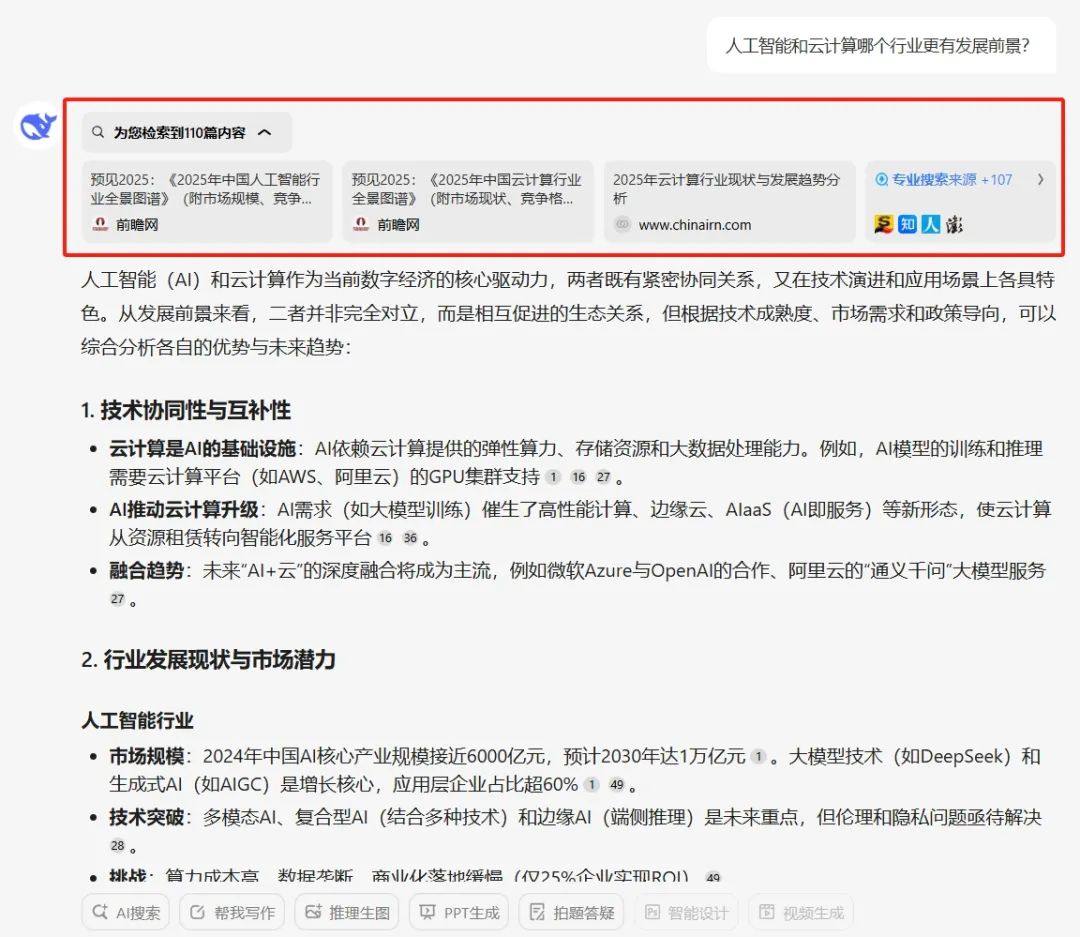Open citation 1 after GPU集群支持
Screen dimensions: 1080x937
[553, 477]
